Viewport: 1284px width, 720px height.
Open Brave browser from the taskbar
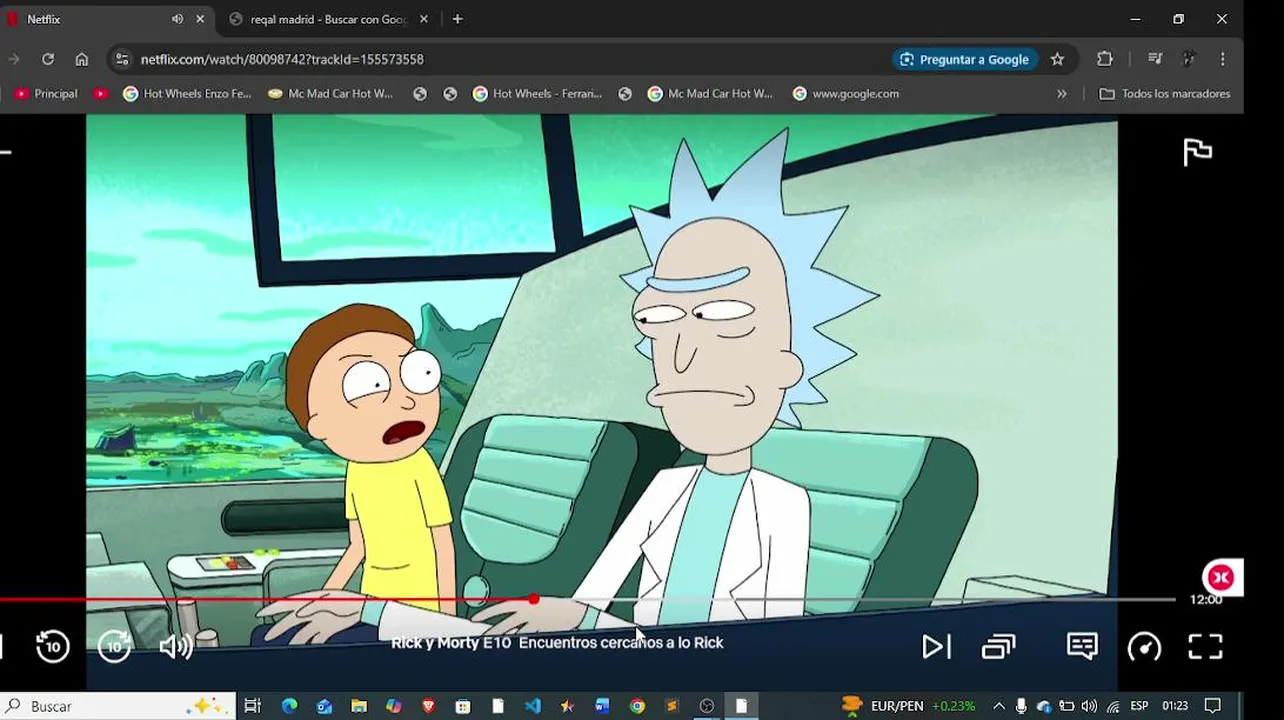pyautogui.click(x=428, y=706)
